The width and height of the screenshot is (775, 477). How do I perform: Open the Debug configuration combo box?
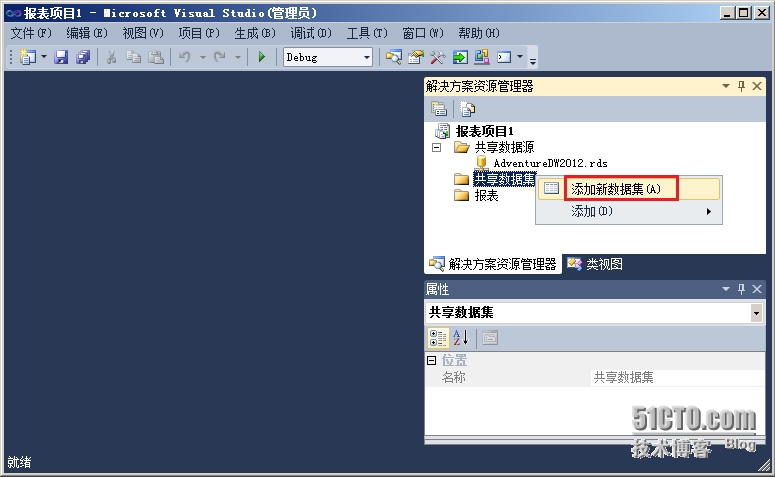pos(328,57)
